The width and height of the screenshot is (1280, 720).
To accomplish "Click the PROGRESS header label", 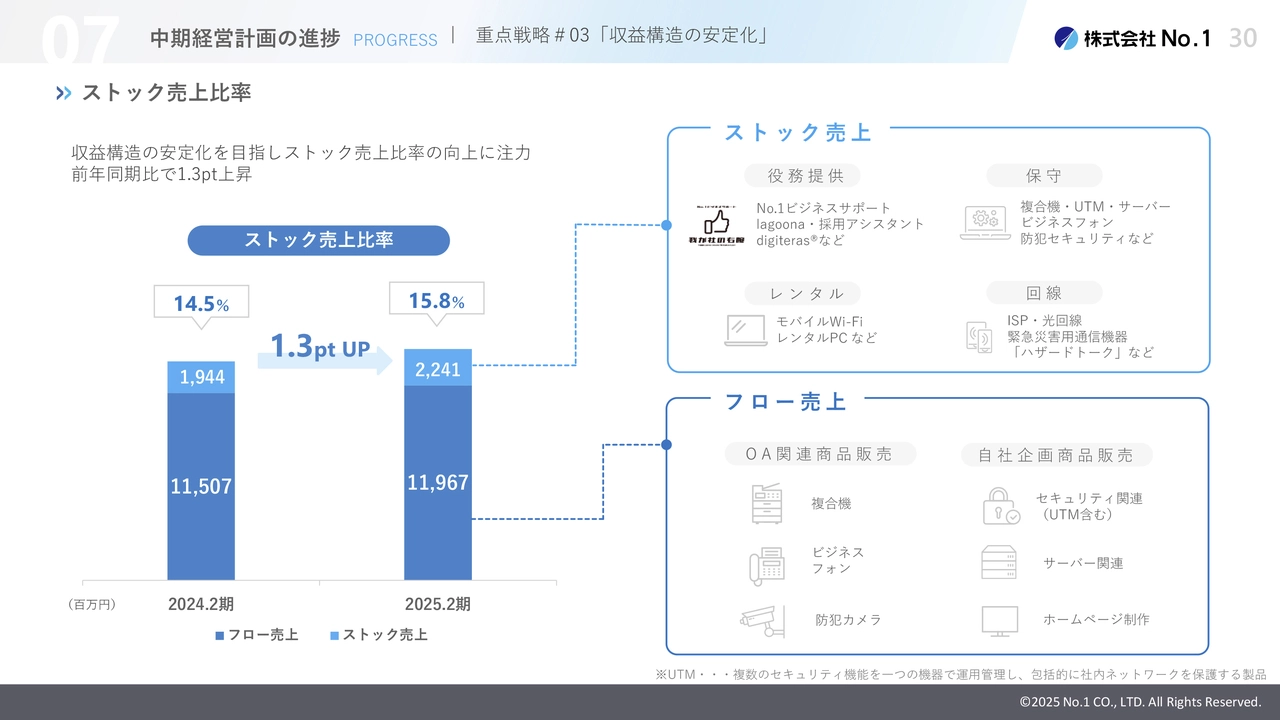I will pos(395,40).
